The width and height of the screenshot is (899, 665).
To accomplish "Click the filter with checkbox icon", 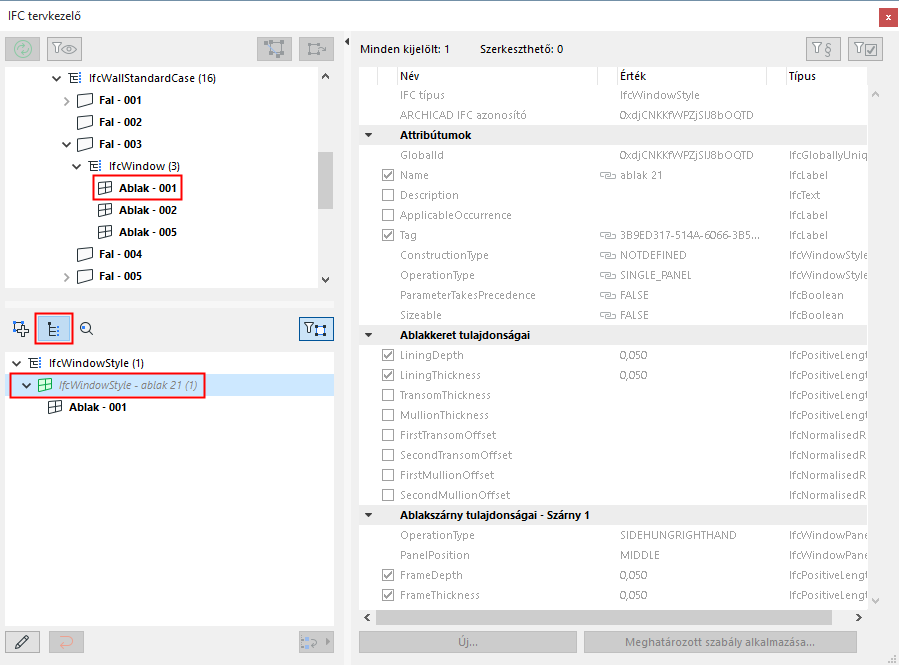I will click(x=864, y=49).
